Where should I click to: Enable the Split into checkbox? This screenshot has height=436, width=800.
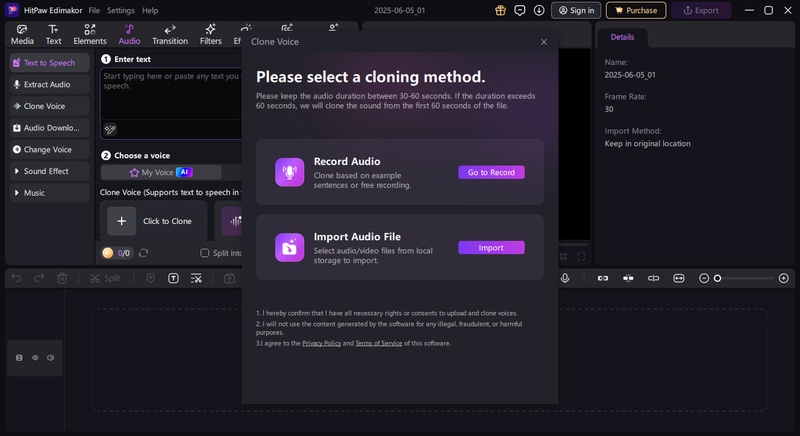205,253
